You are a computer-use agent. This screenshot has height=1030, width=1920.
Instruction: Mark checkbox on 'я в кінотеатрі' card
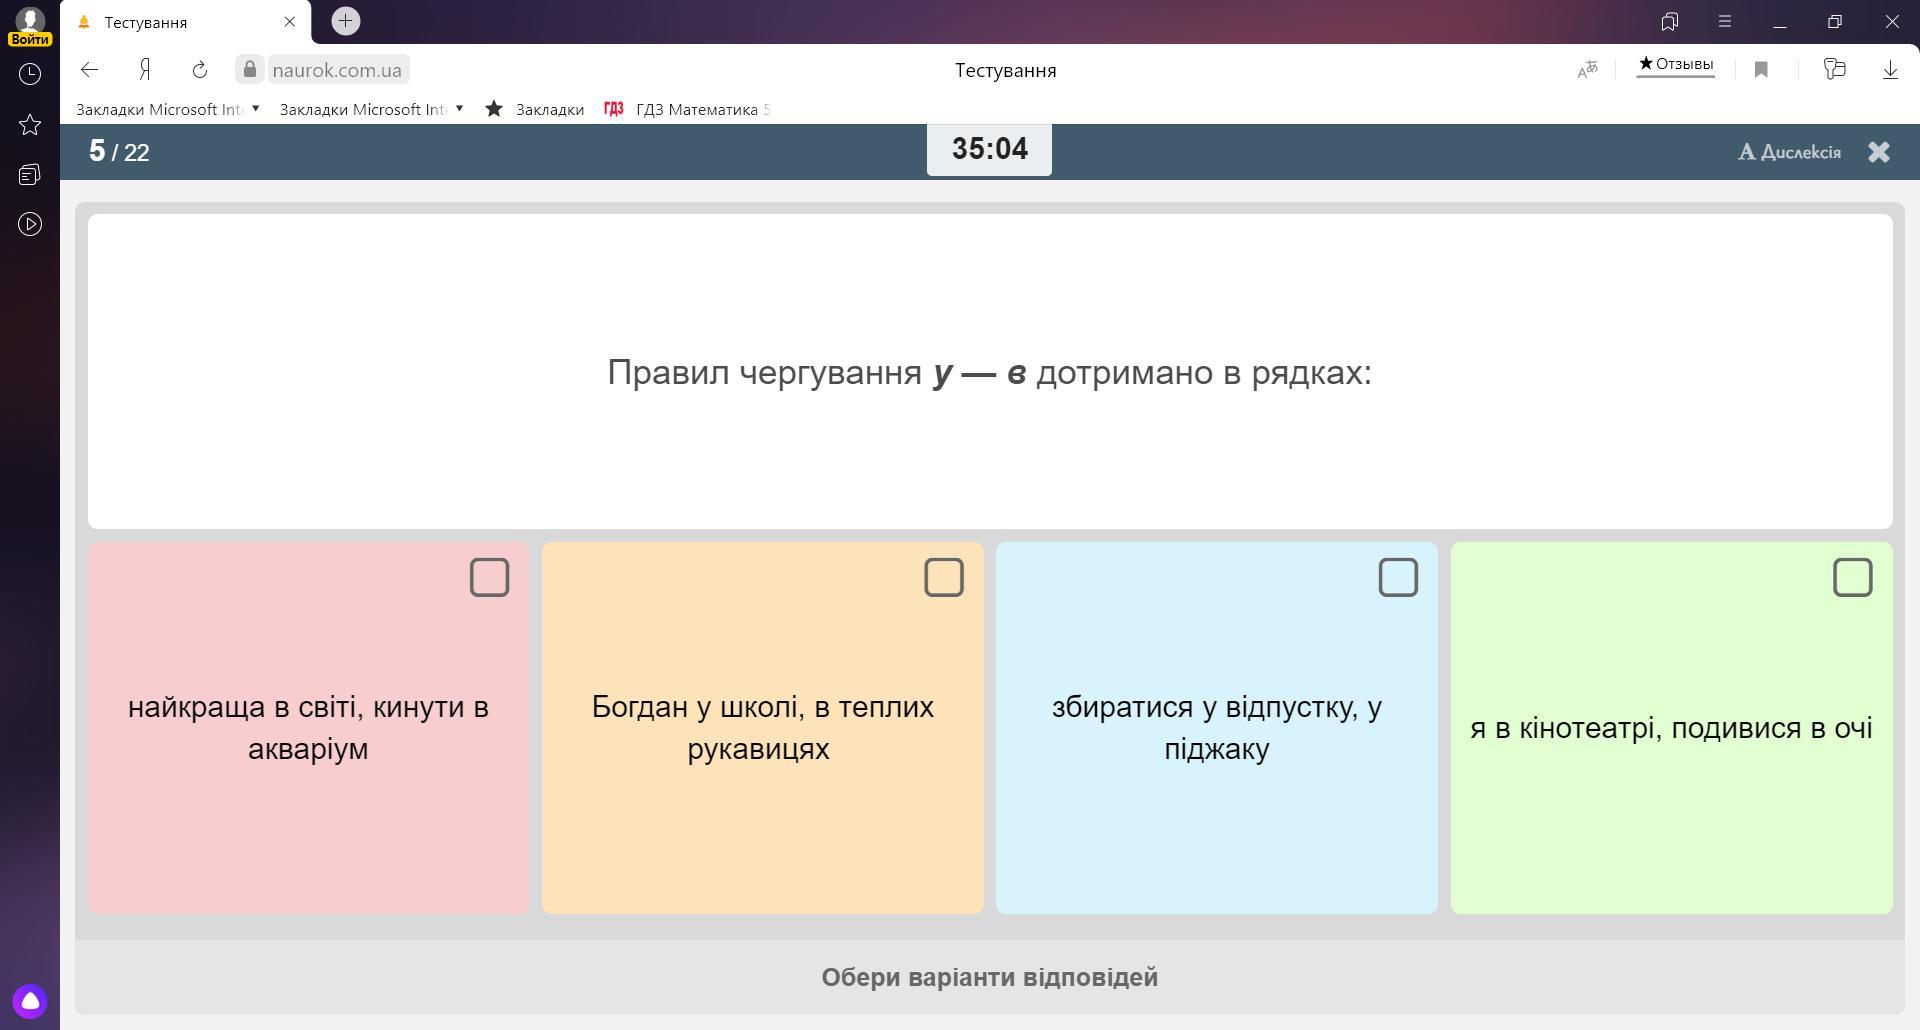[1852, 578]
